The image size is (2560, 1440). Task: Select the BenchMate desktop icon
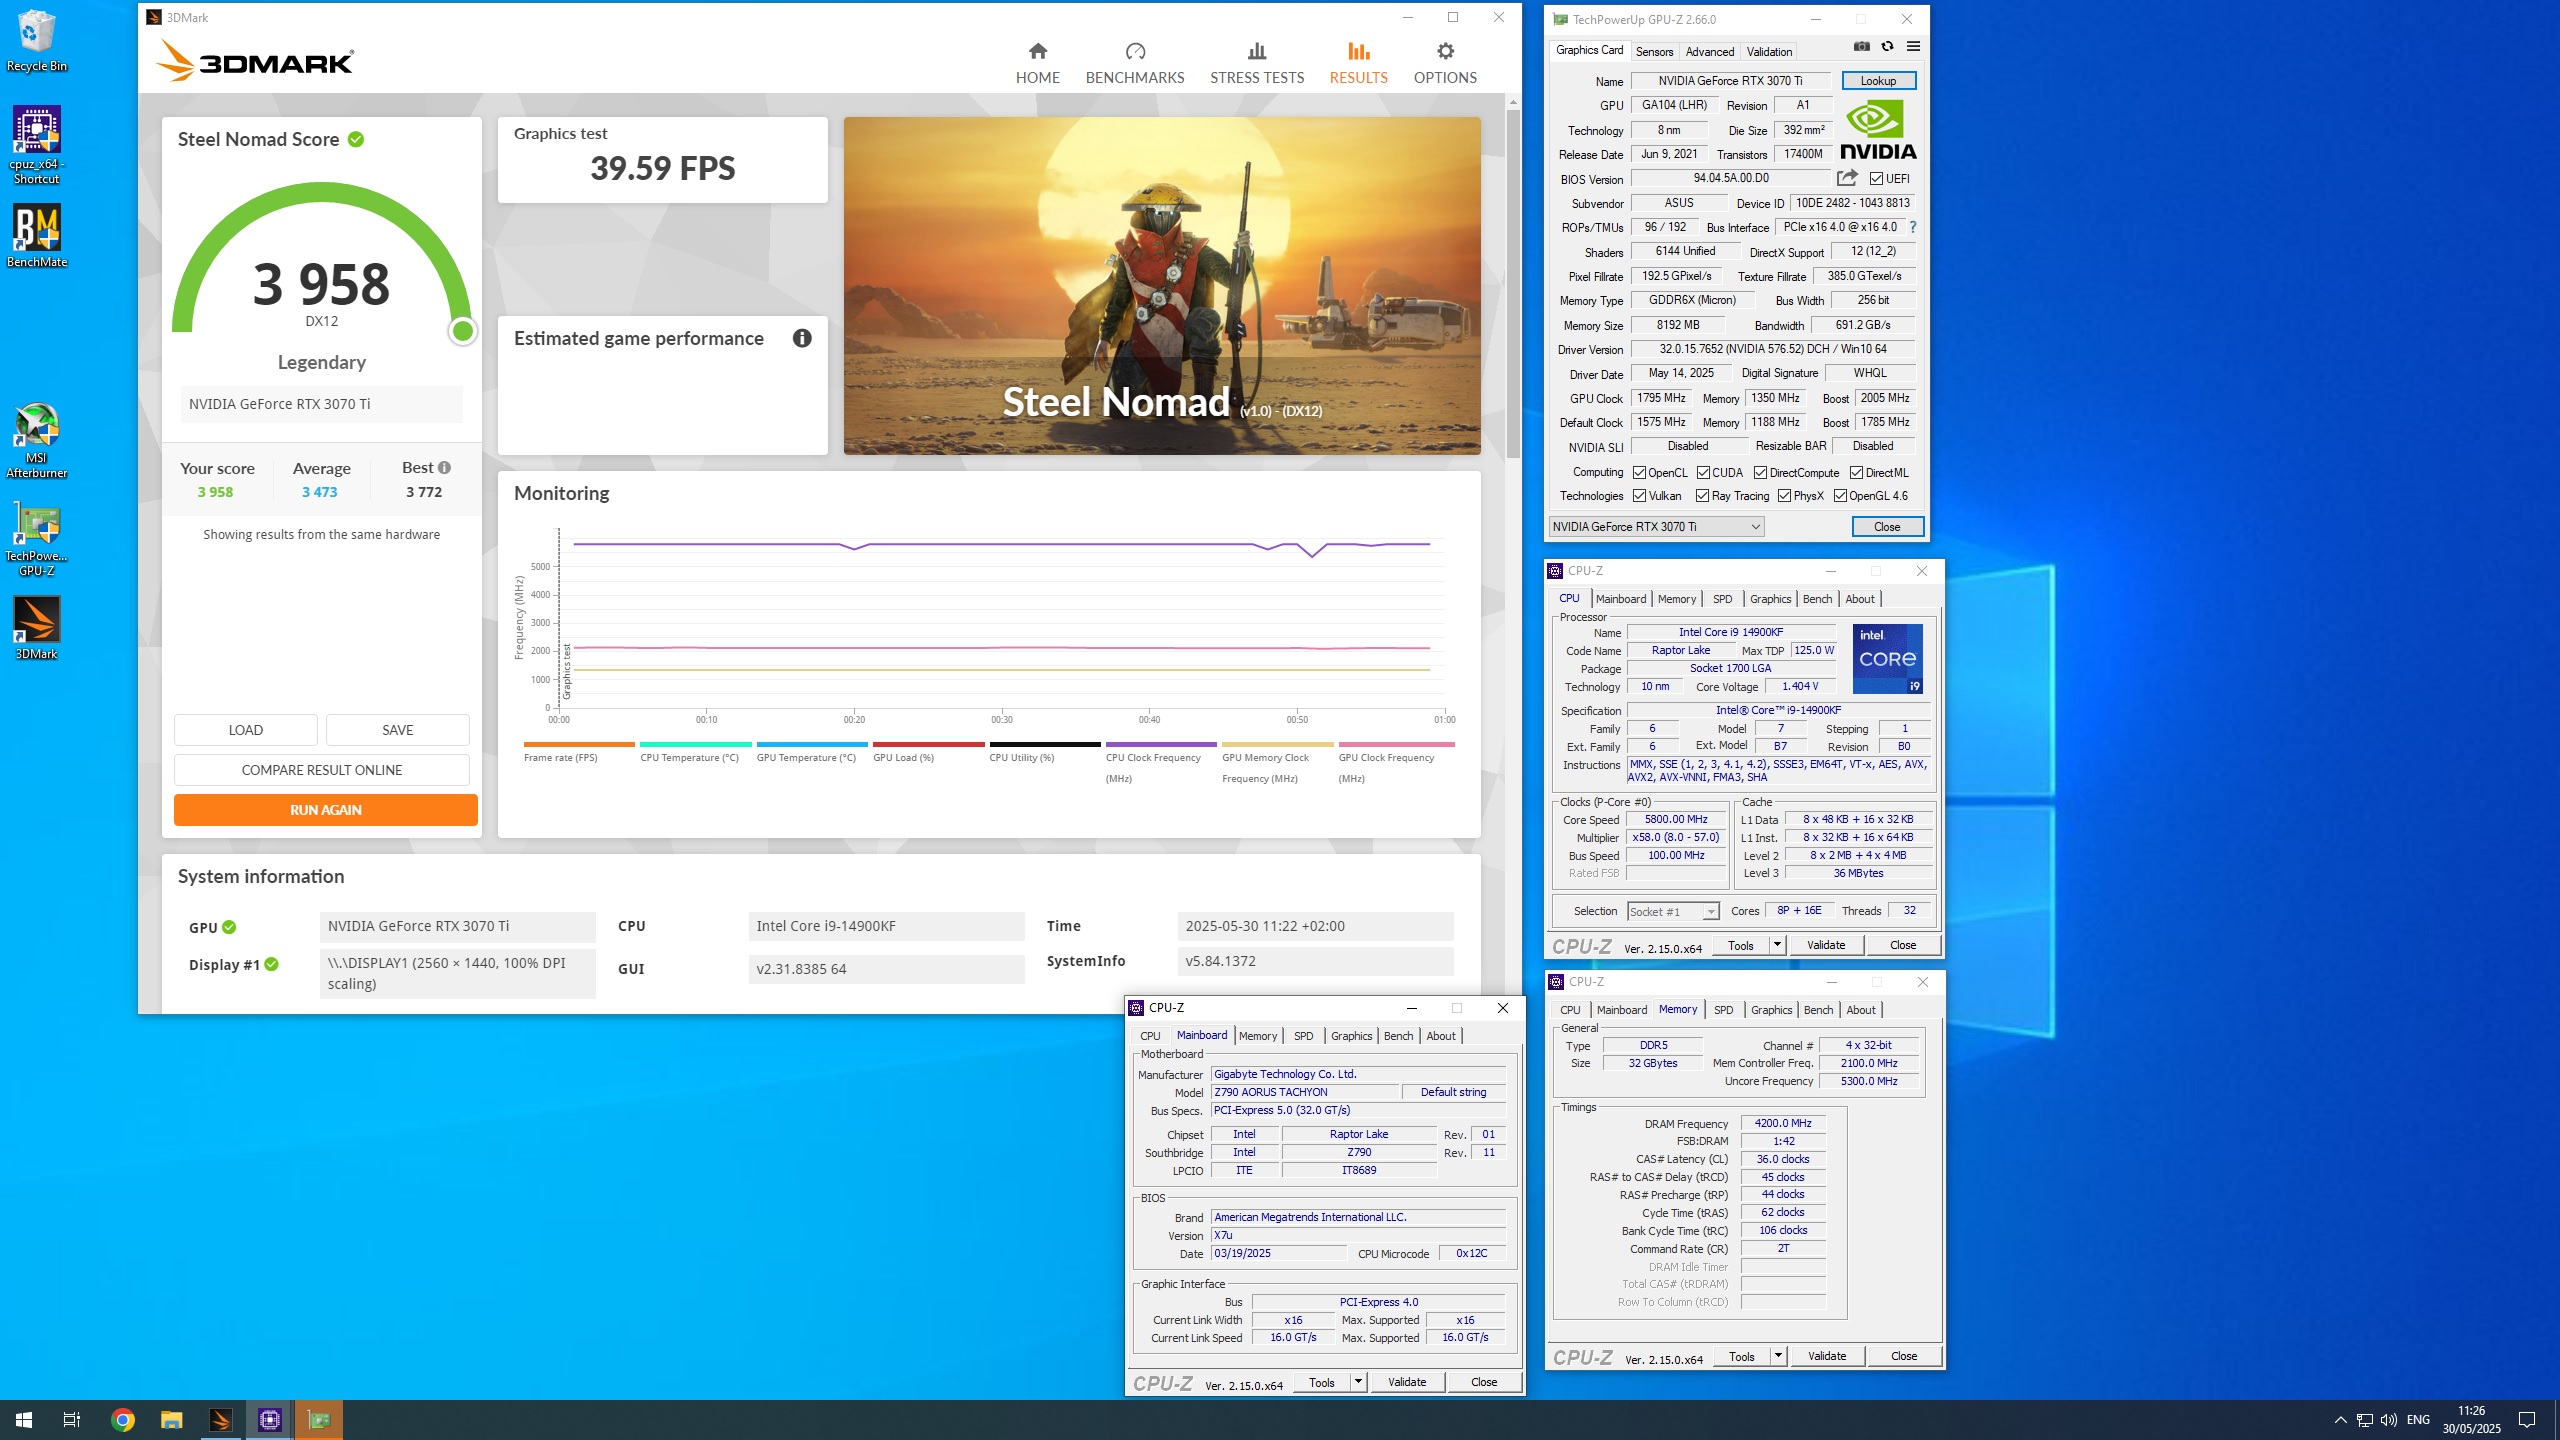click(37, 236)
